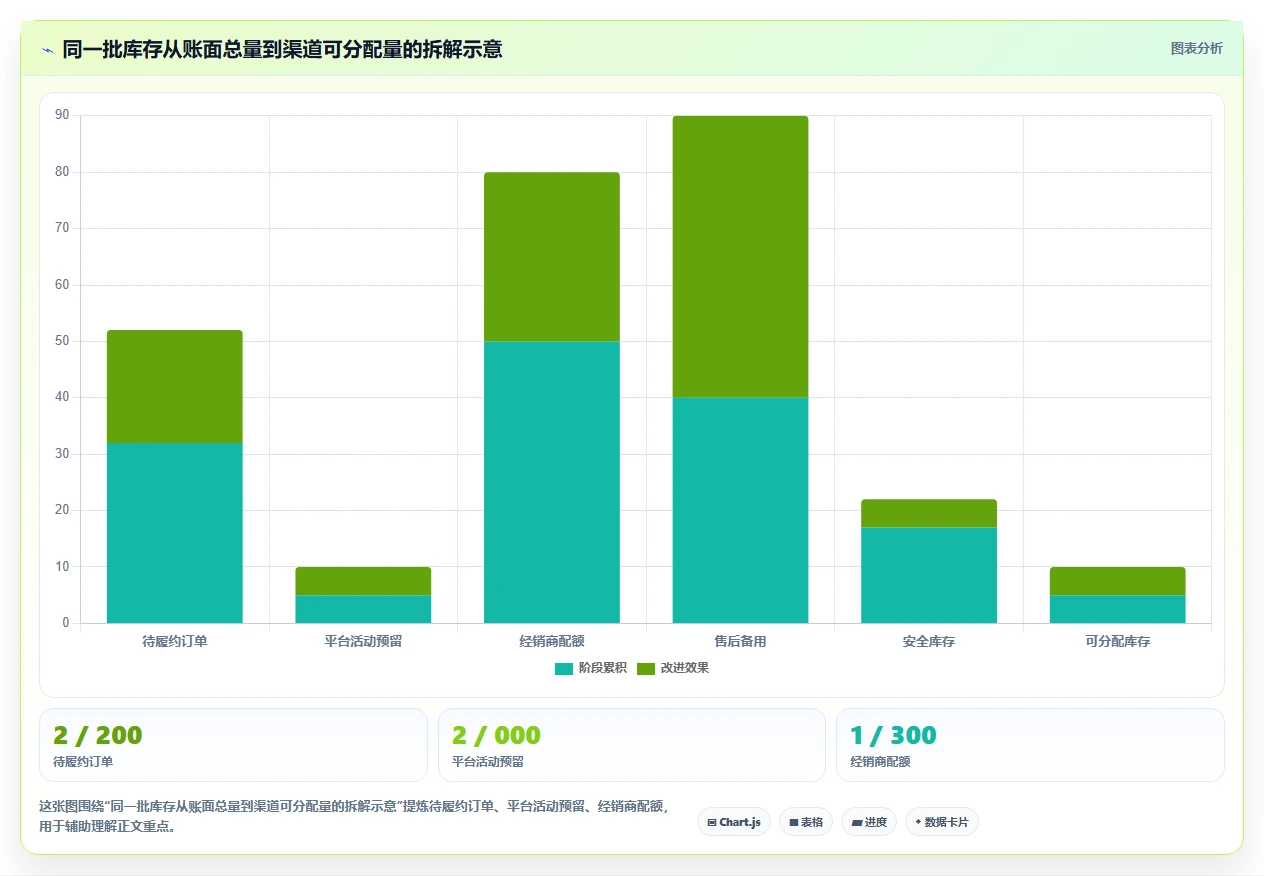Click the green segment of 售后备用 bar
1264x876 pixels.
tap(740, 257)
